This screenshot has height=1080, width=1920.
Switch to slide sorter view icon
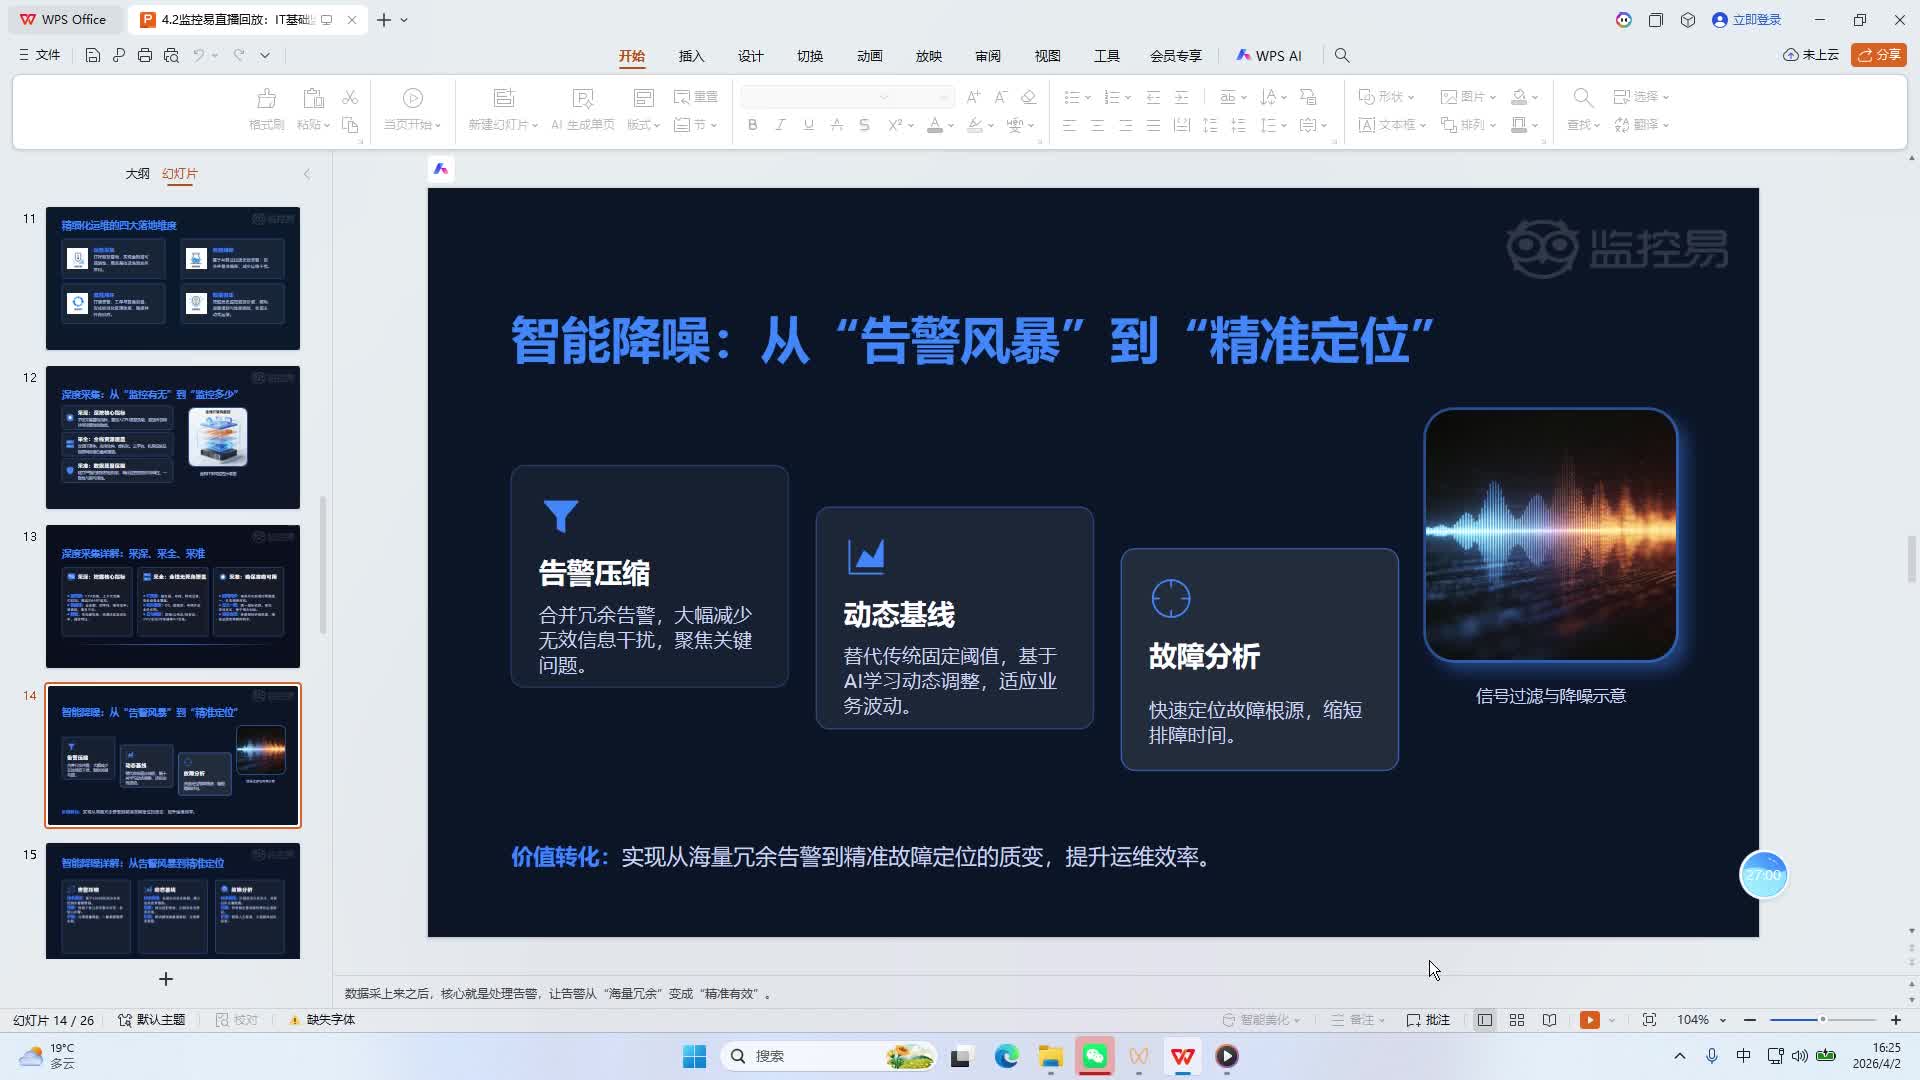click(1517, 1020)
